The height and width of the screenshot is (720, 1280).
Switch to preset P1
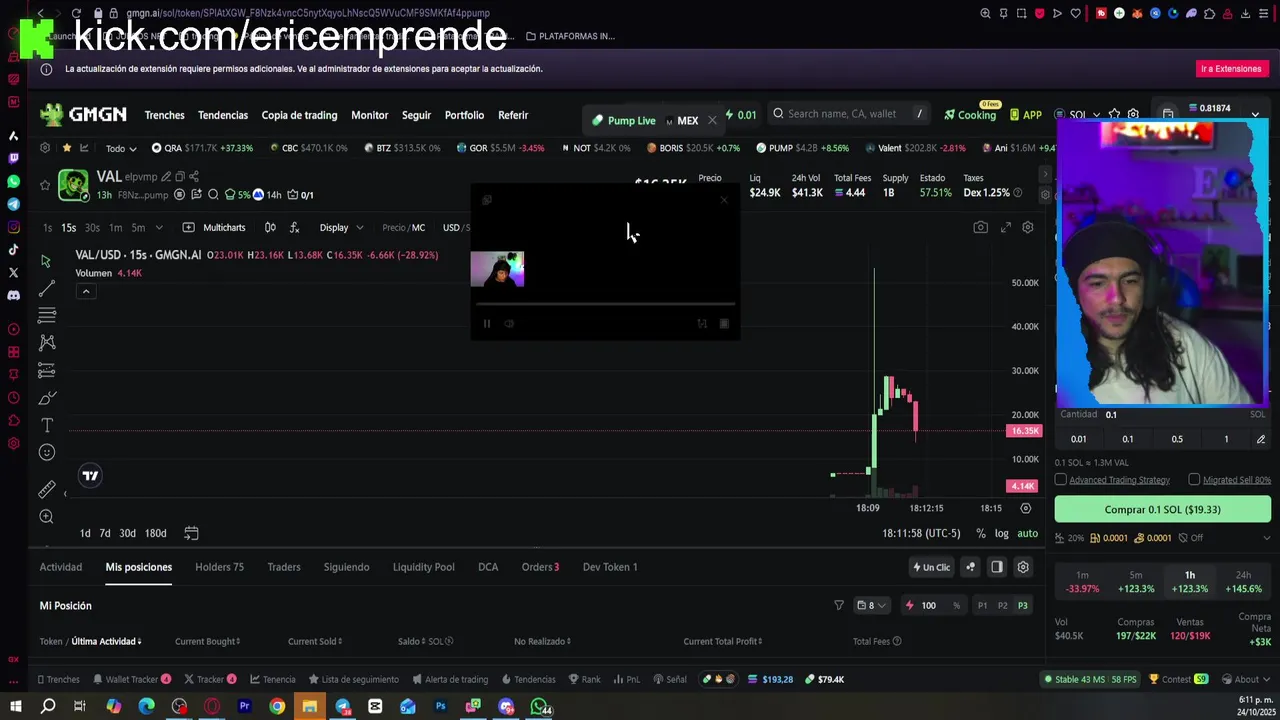pos(982,606)
